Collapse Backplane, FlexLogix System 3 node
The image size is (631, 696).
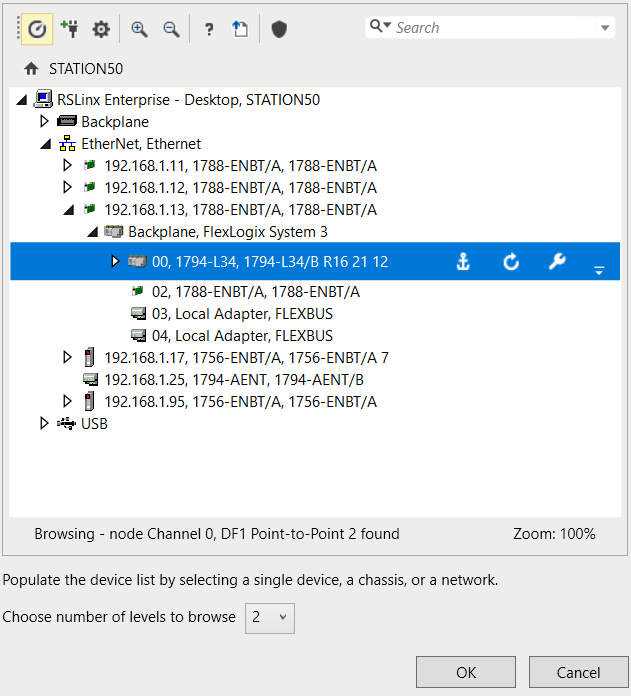(x=92, y=232)
